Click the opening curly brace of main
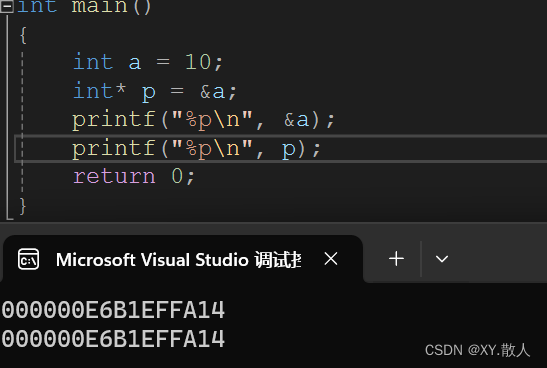The image size is (547, 368). [x=23, y=35]
